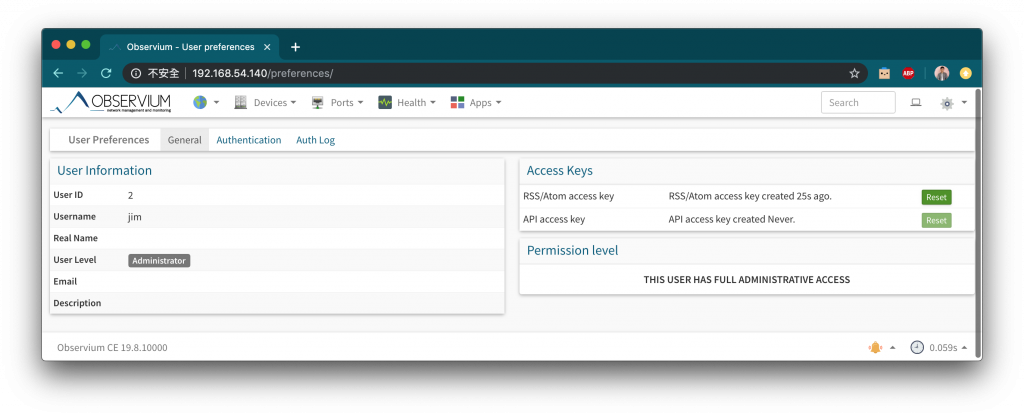Click the Permission level heading

pyautogui.click(x=572, y=250)
